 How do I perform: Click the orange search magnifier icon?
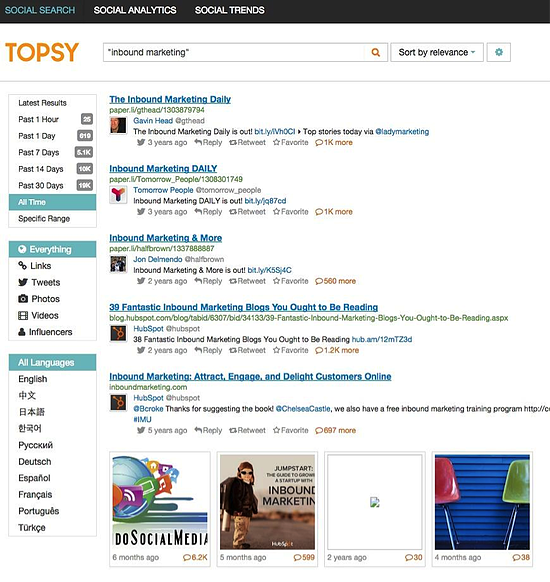tap(376, 52)
